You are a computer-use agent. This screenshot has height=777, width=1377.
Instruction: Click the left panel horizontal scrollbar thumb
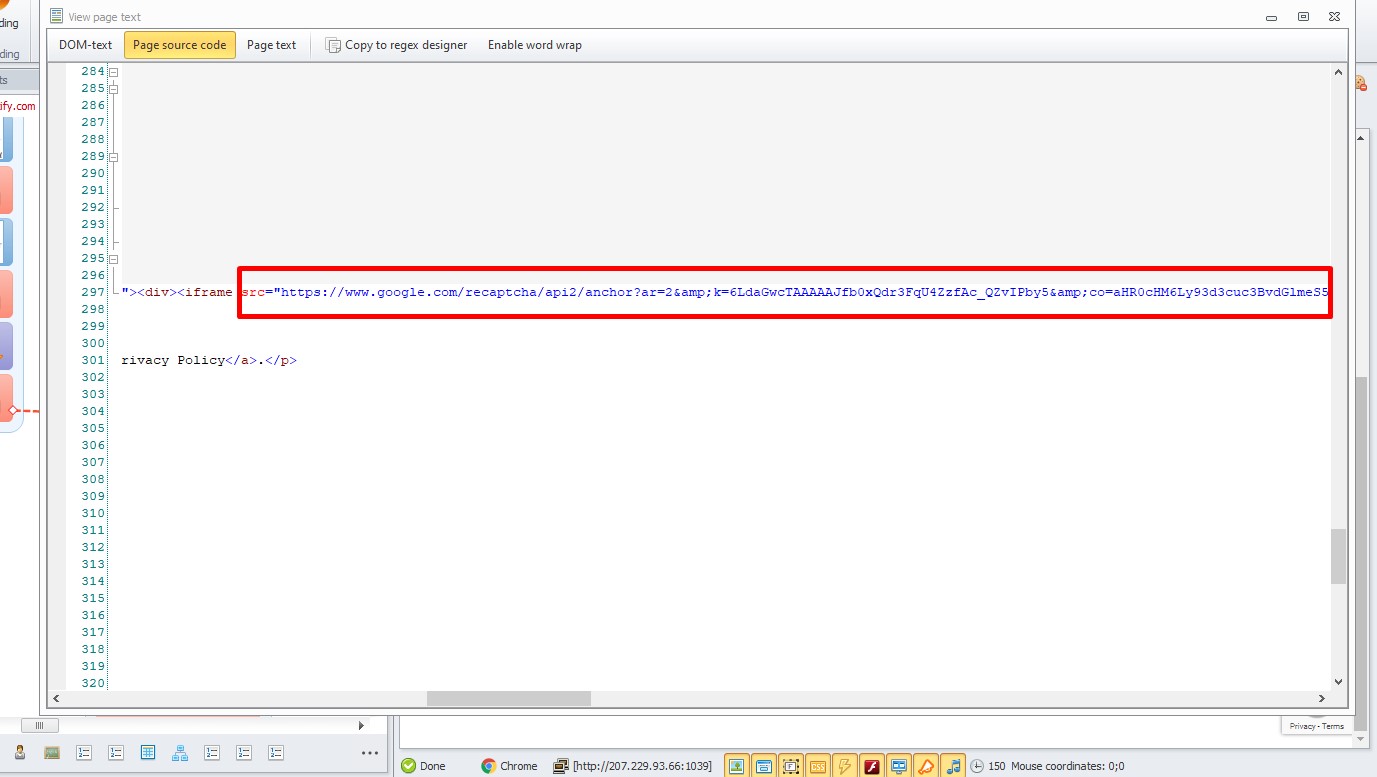pos(39,725)
